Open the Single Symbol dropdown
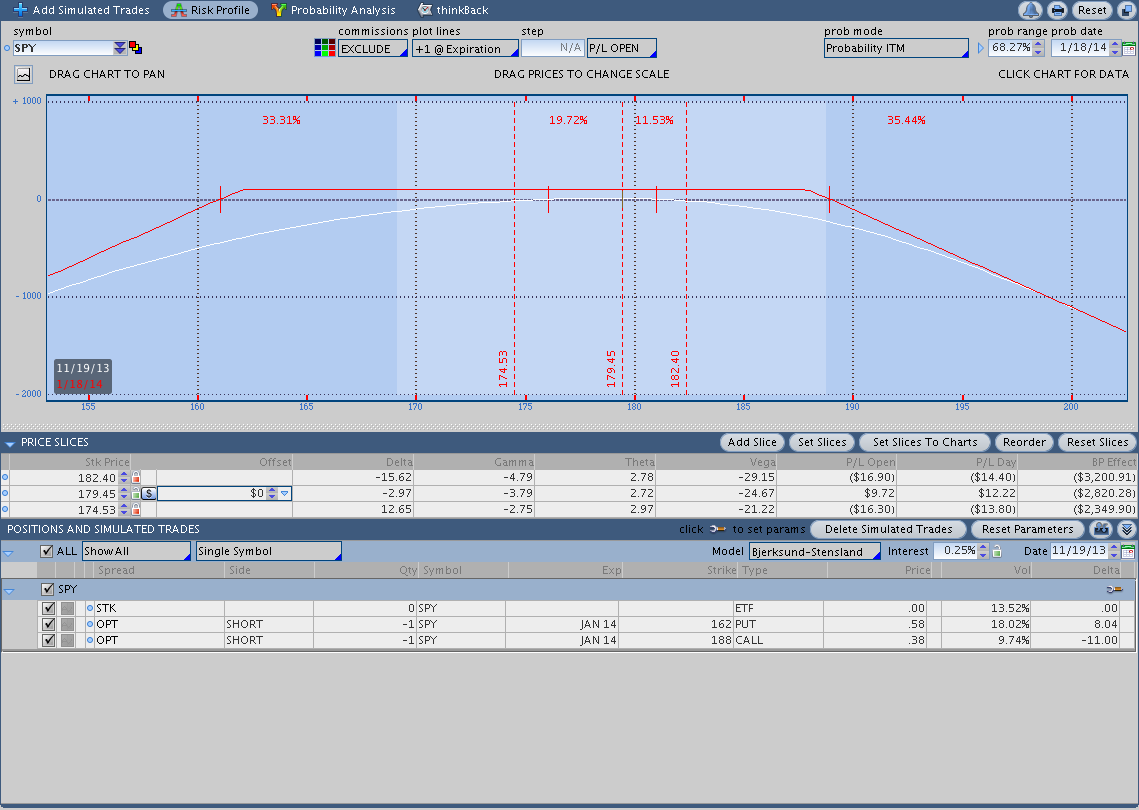 (269, 551)
